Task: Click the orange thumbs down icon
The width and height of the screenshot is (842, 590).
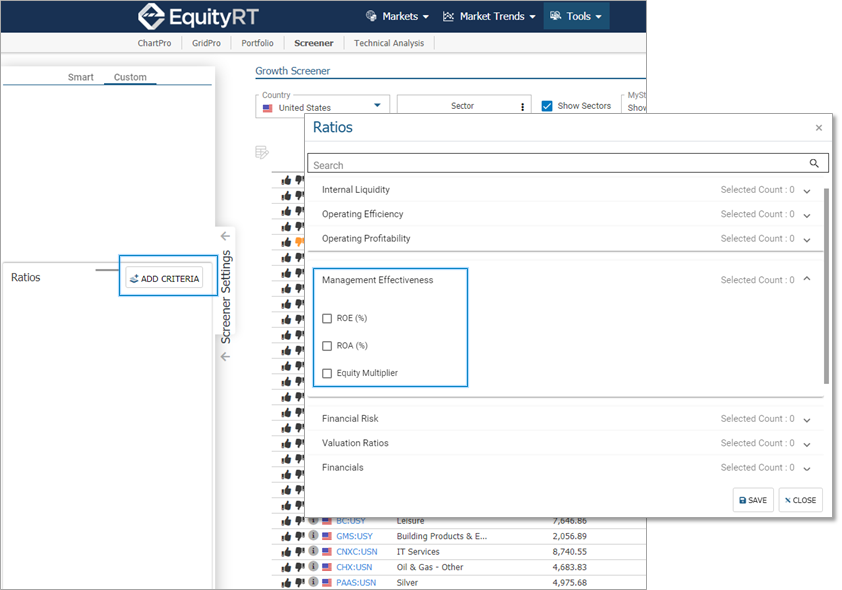Action: [300, 242]
